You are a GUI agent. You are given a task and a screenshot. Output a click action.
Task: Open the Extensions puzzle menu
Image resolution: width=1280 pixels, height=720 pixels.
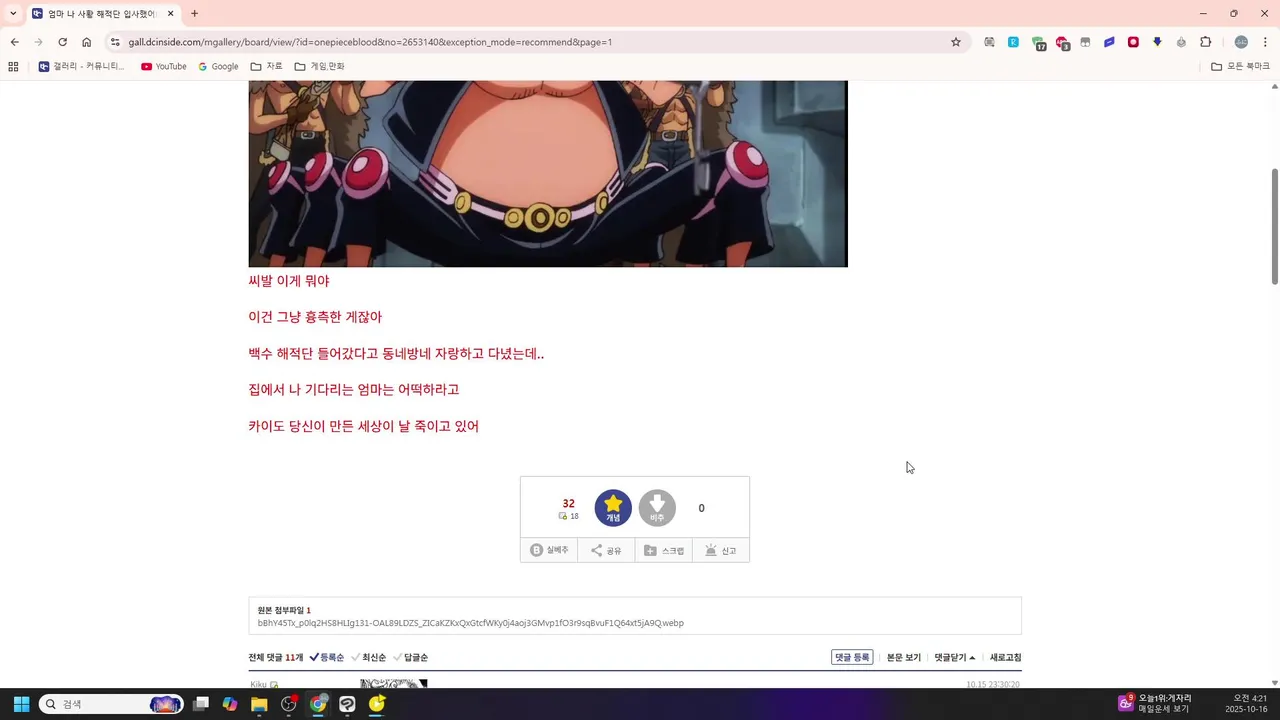click(1205, 42)
